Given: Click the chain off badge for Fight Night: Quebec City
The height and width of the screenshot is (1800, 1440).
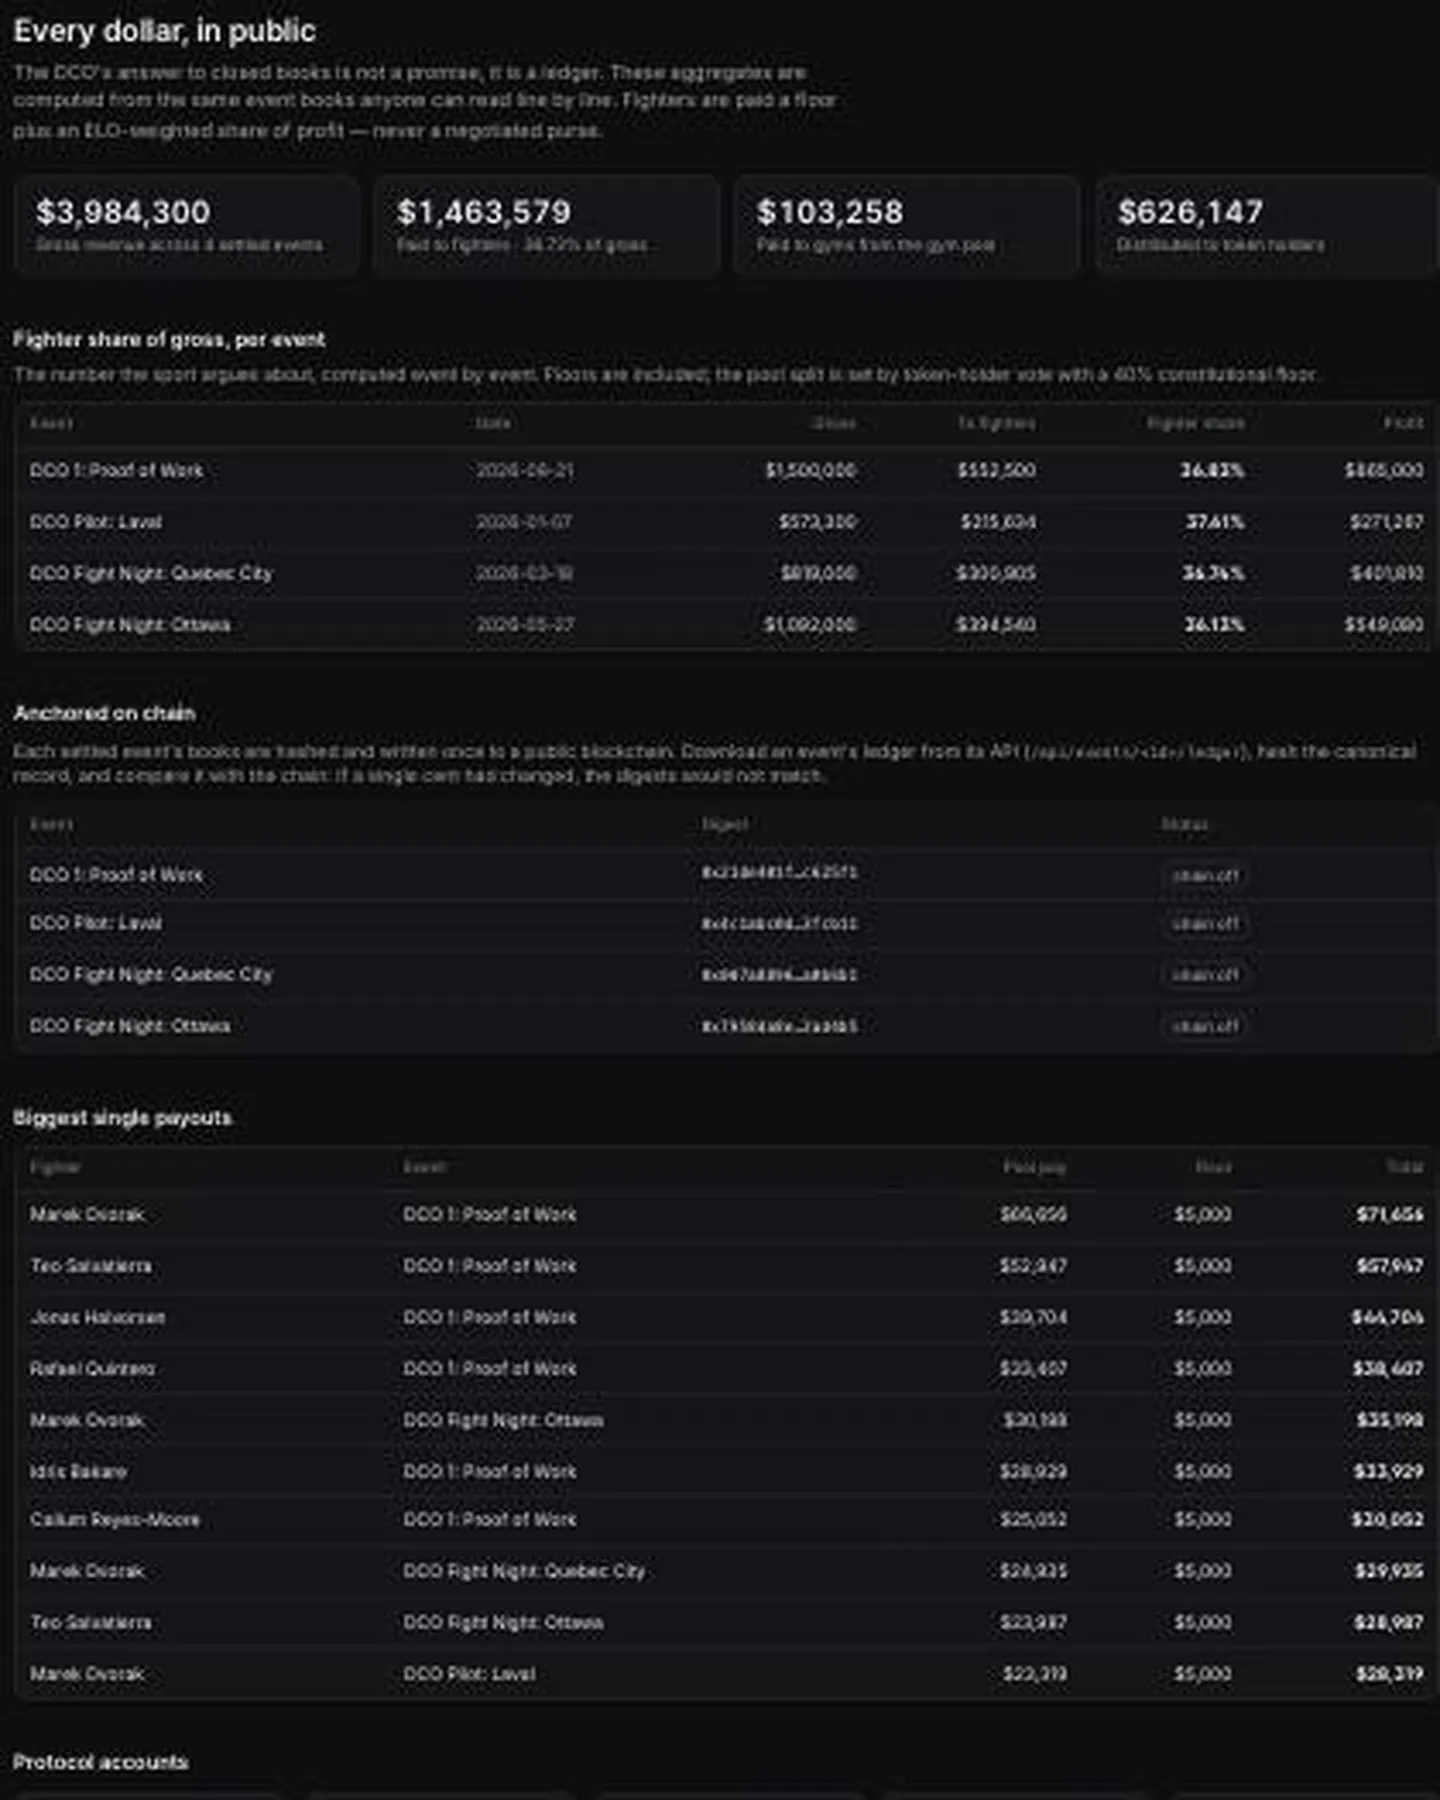Looking at the screenshot, I should [x=1205, y=975].
